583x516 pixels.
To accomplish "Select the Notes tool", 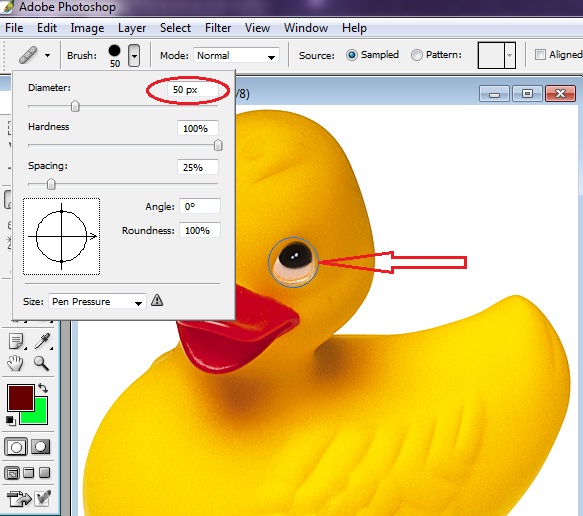I will [16, 341].
